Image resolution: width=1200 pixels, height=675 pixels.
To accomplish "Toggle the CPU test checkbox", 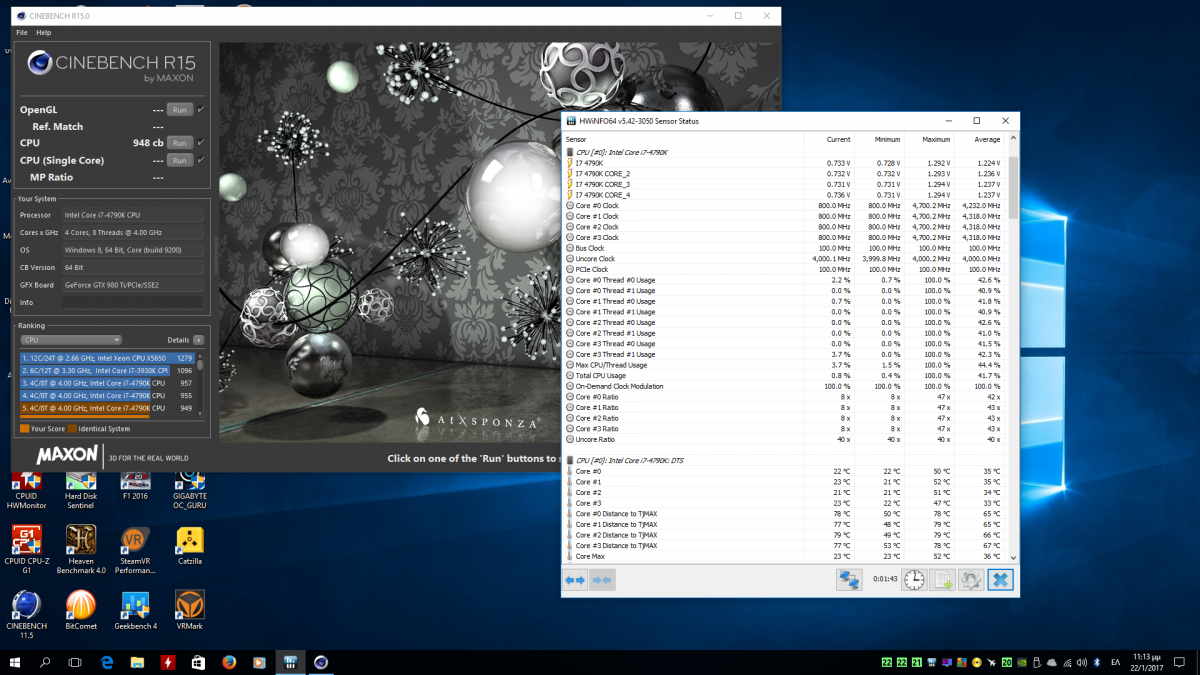I will pyautogui.click(x=201, y=142).
